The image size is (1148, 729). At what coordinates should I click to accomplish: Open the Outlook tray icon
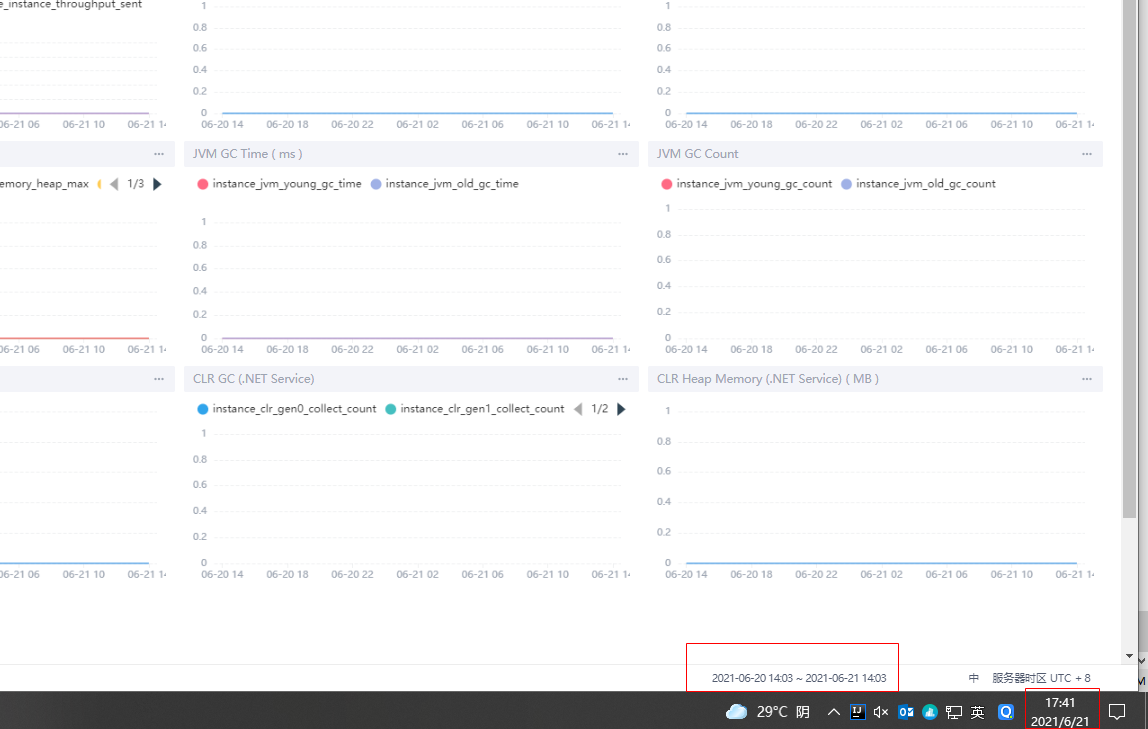click(906, 711)
